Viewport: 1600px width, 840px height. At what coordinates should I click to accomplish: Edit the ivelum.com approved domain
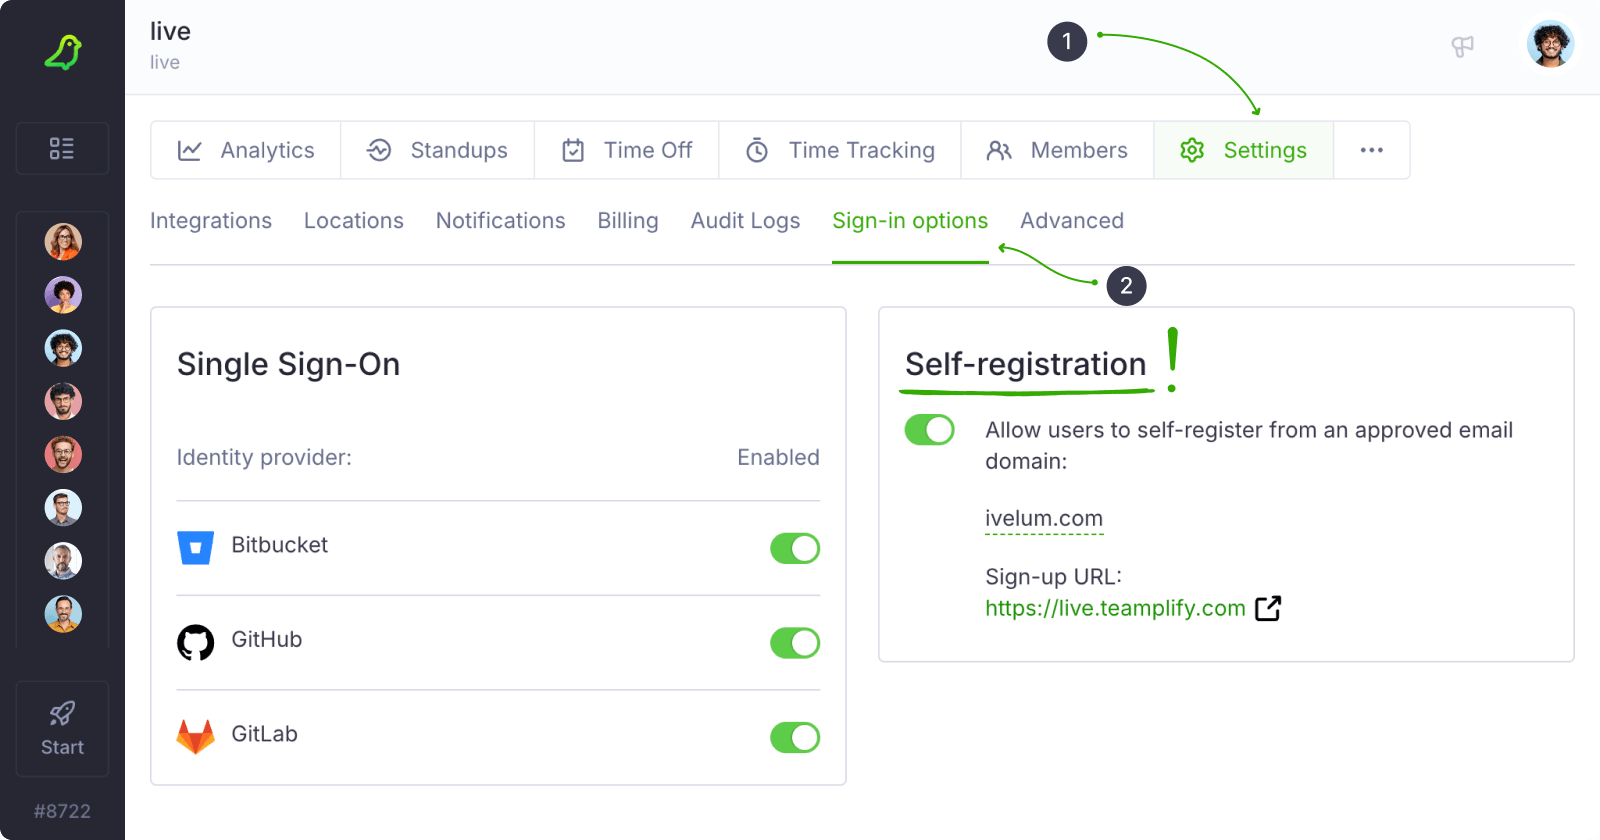tap(1043, 518)
